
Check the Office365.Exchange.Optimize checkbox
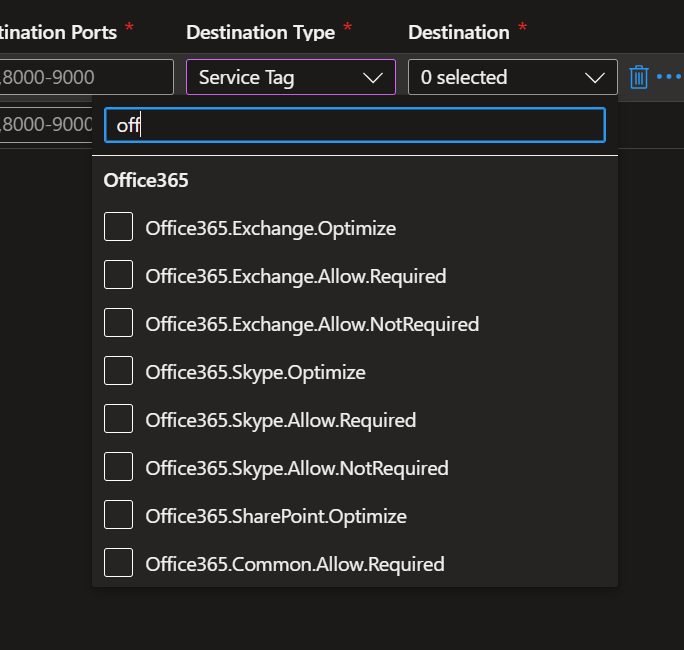[x=118, y=227]
